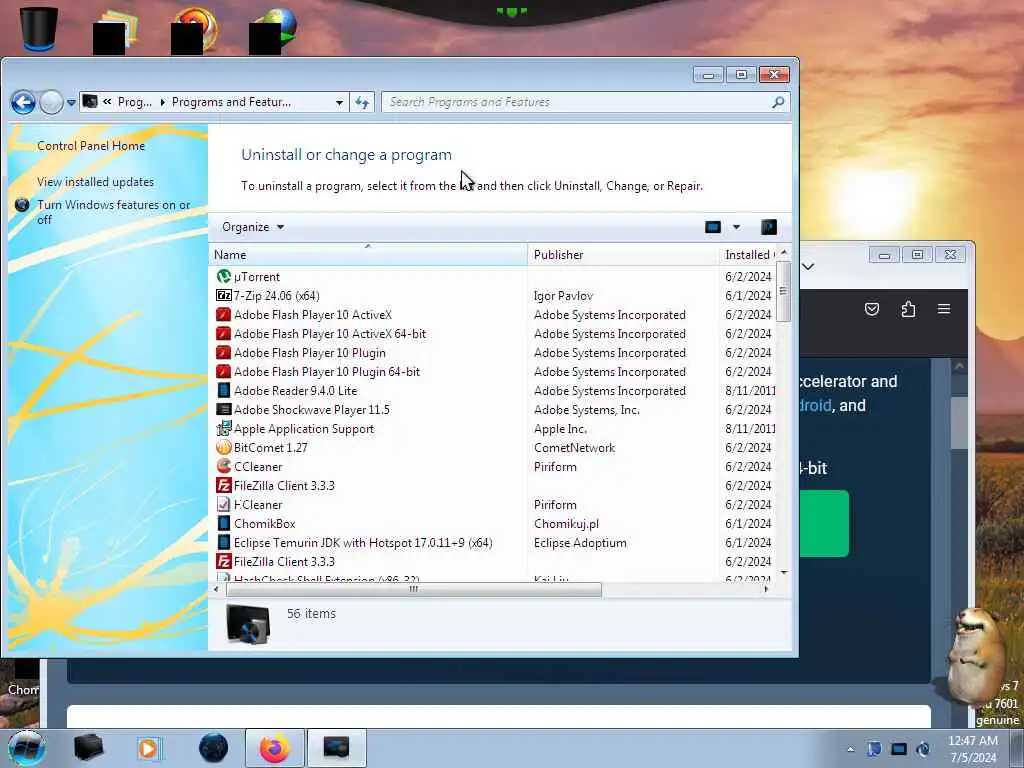Click the horizontal scrollbar thumb
Viewport: 1024px width, 768px height.
pyautogui.click(x=413, y=589)
